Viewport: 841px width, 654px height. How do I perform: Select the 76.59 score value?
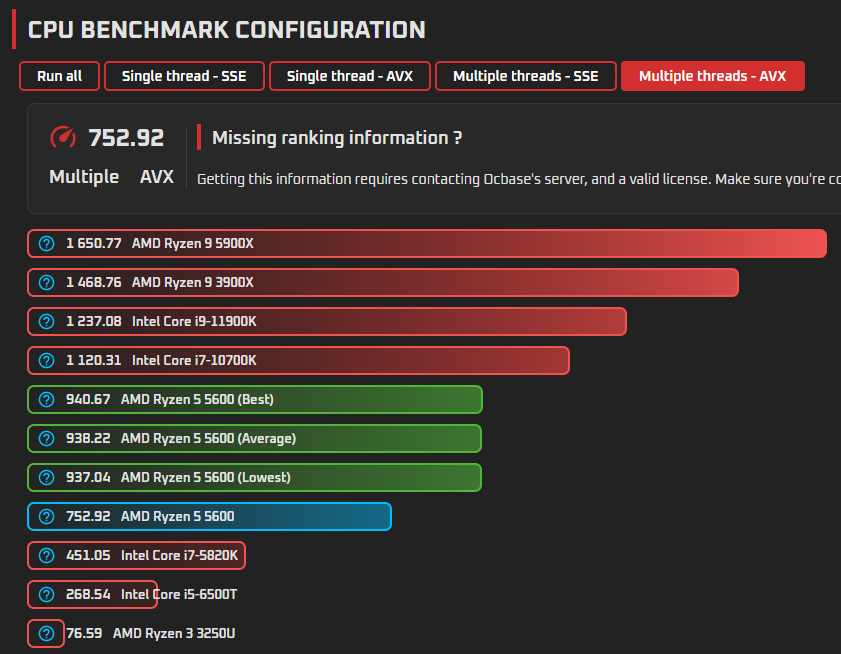click(x=84, y=634)
